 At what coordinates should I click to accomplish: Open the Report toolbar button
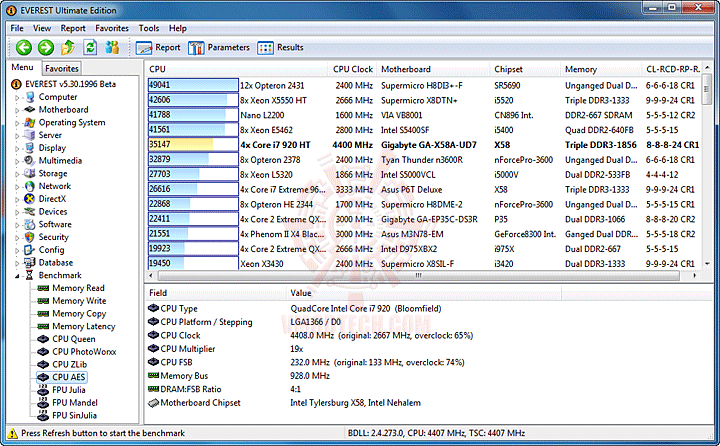tap(158, 47)
